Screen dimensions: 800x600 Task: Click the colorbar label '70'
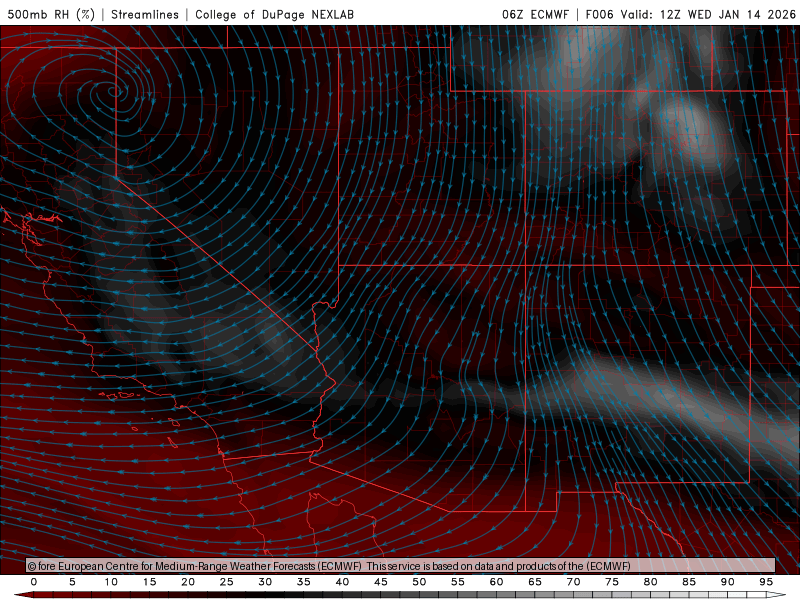573,582
